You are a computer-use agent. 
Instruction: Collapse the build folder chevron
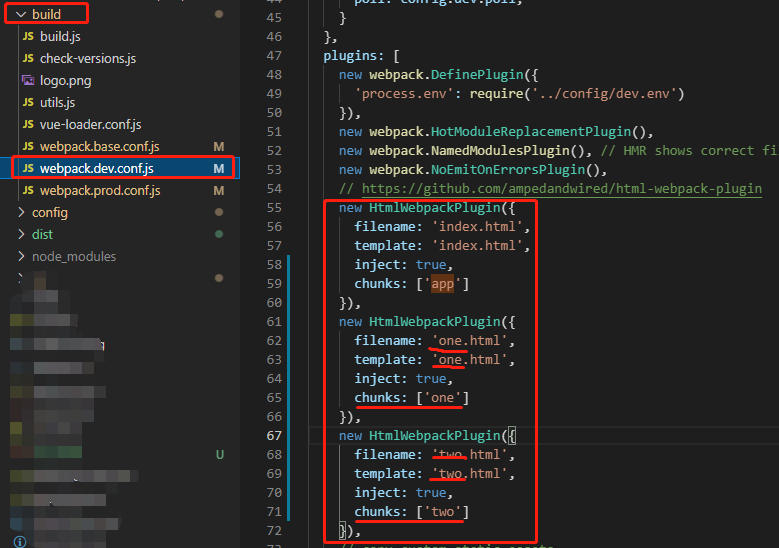pos(21,14)
